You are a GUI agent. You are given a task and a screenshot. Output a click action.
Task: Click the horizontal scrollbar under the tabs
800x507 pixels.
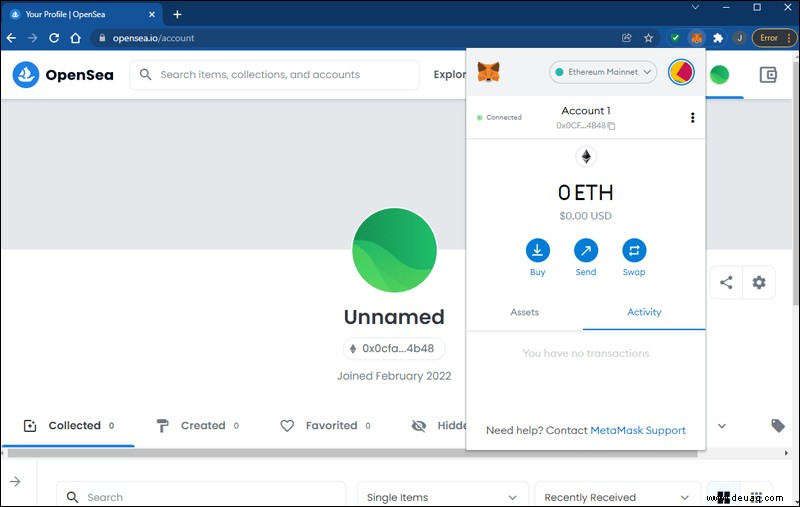click(352, 453)
